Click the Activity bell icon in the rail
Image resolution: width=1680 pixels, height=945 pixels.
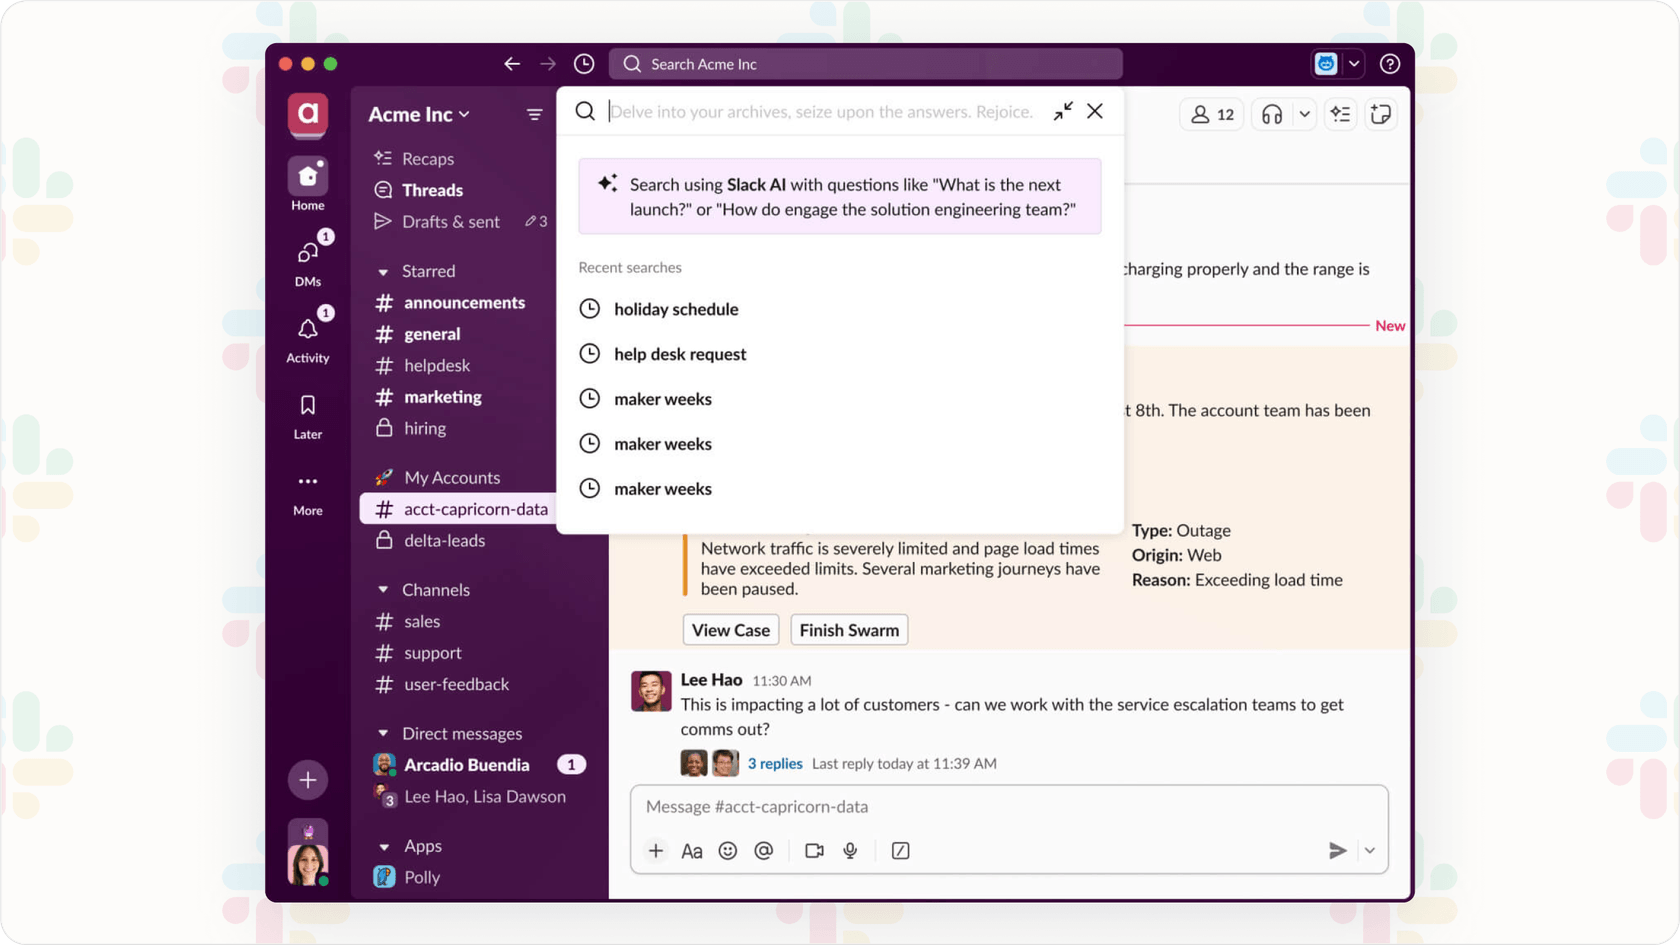pos(307,330)
